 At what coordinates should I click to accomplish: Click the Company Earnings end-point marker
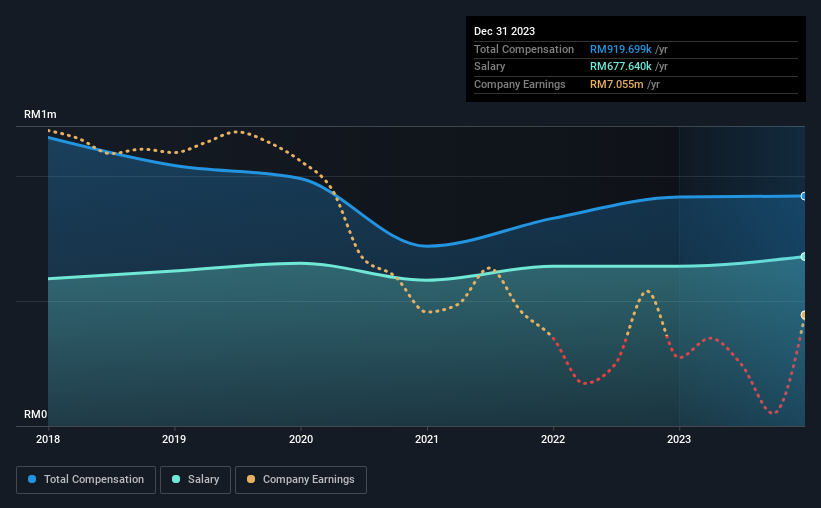point(804,315)
